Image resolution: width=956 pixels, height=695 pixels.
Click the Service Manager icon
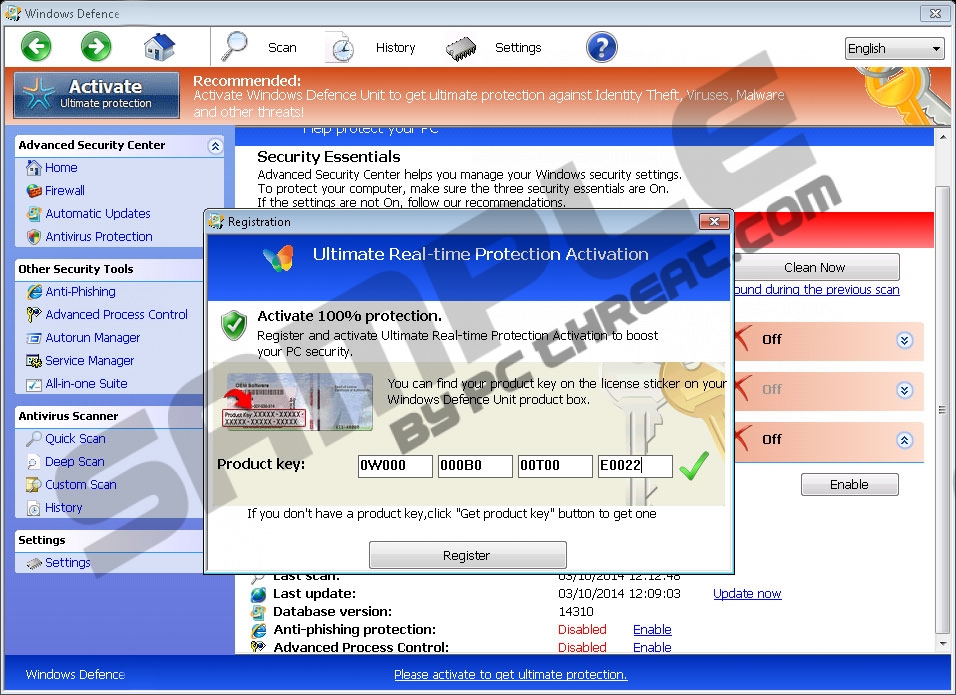(34, 361)
